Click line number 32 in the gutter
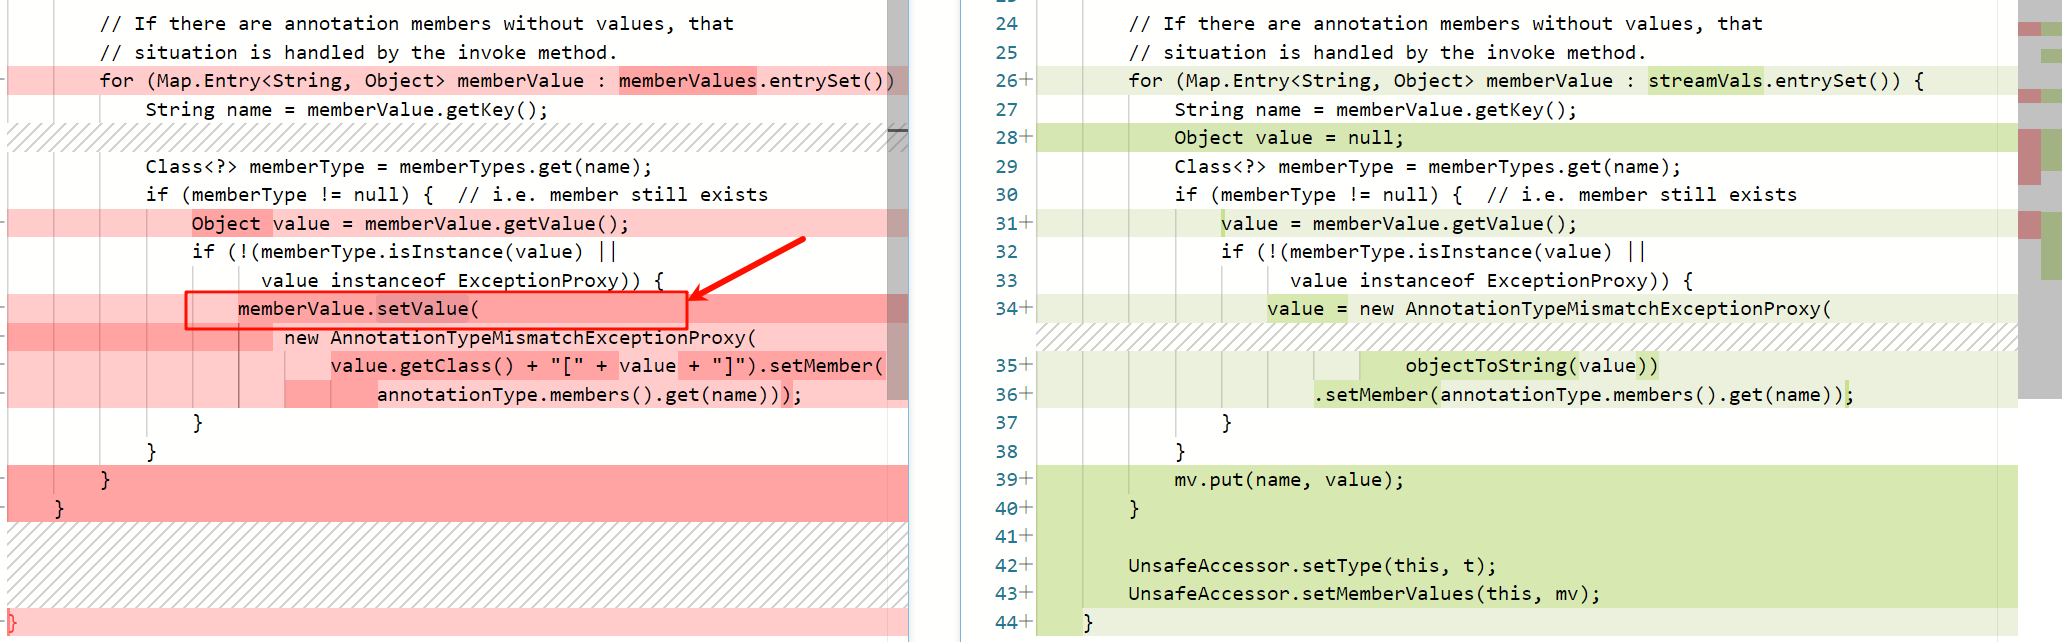Image resolution: width=2062 pixels, height=642 pixels. point(1006,251)
